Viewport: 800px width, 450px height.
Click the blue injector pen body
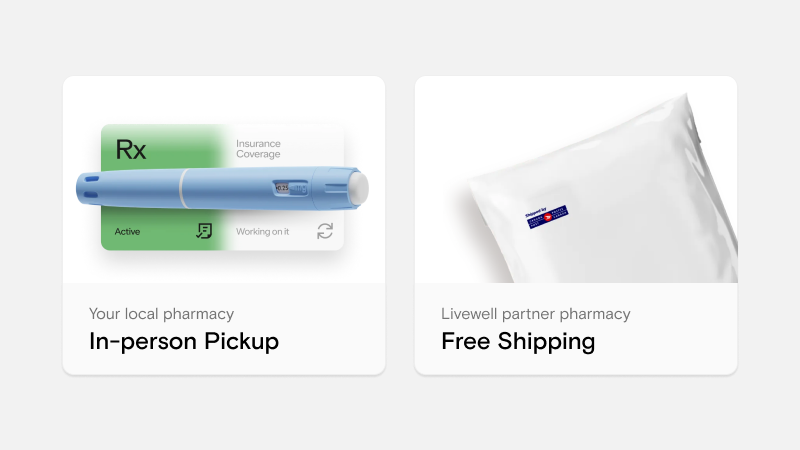click(x=230, y=187)
